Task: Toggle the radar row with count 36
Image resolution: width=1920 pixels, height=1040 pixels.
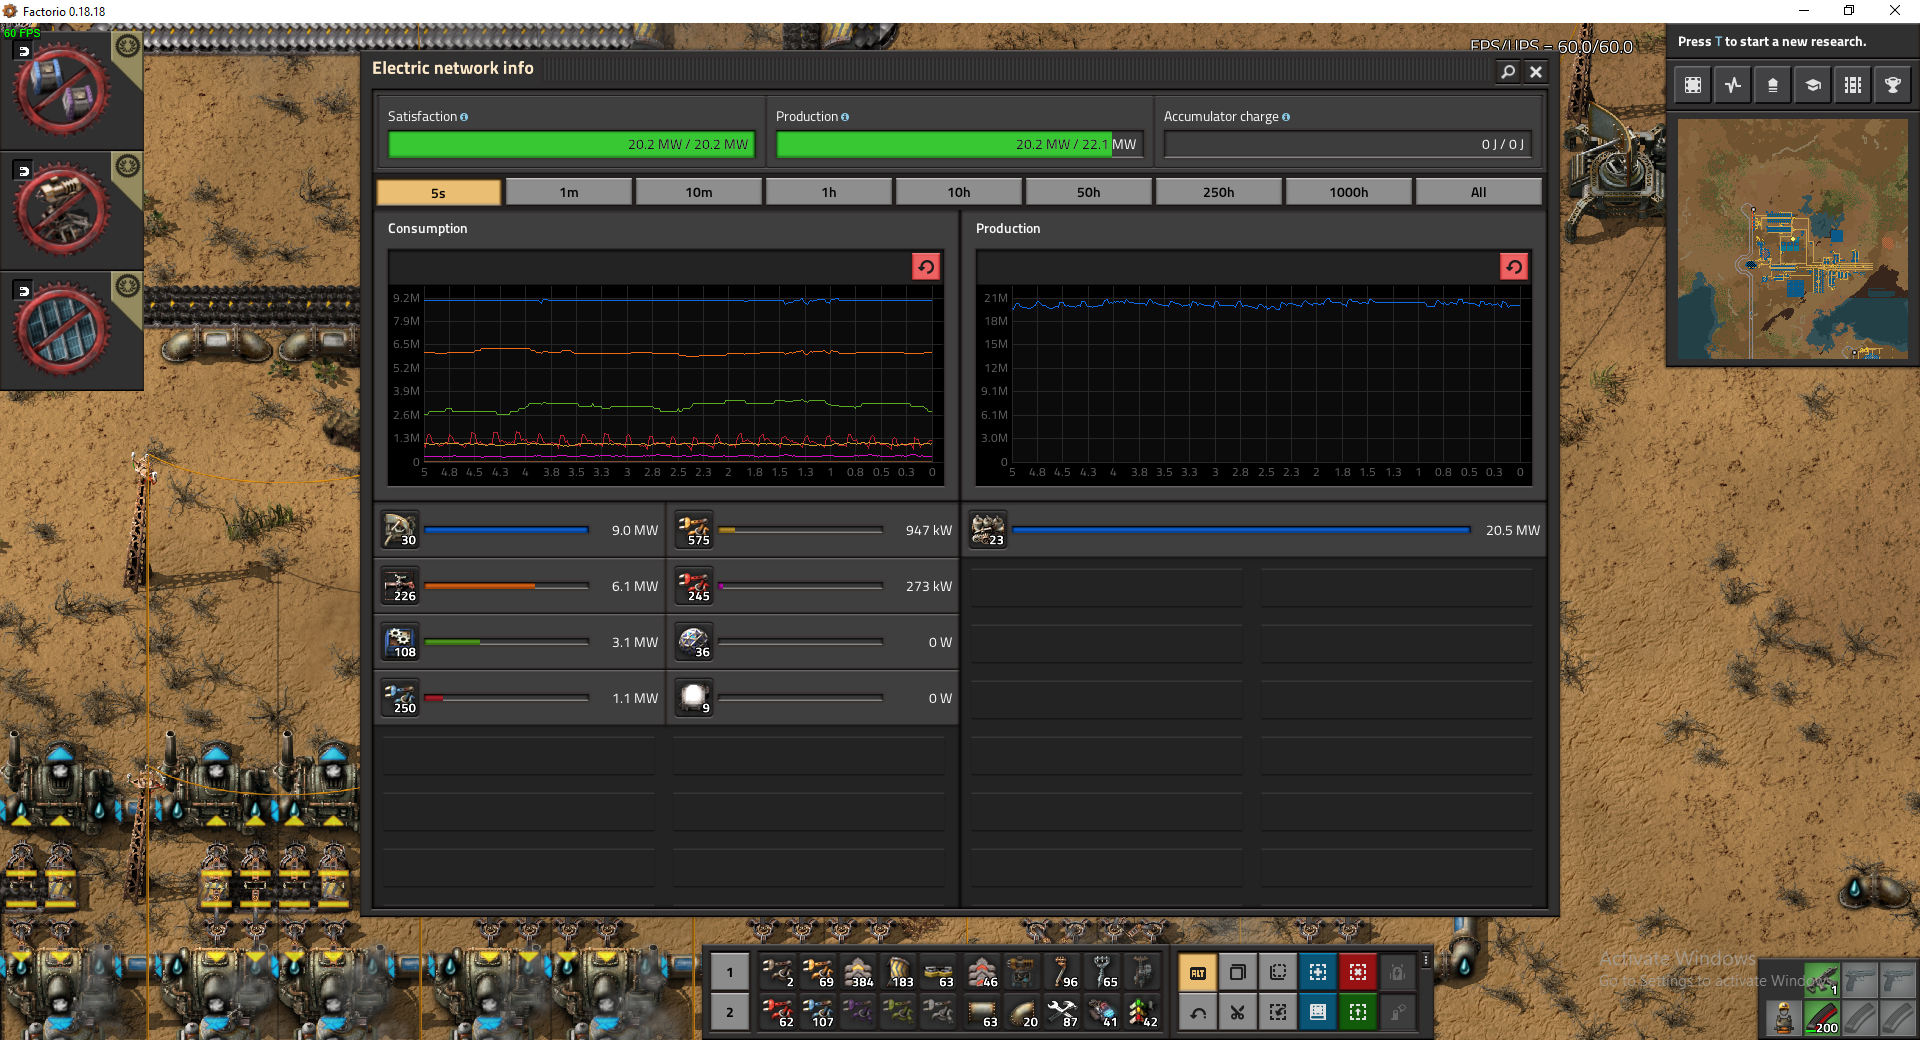Action: pyautogui.click(x=814, y=642)
